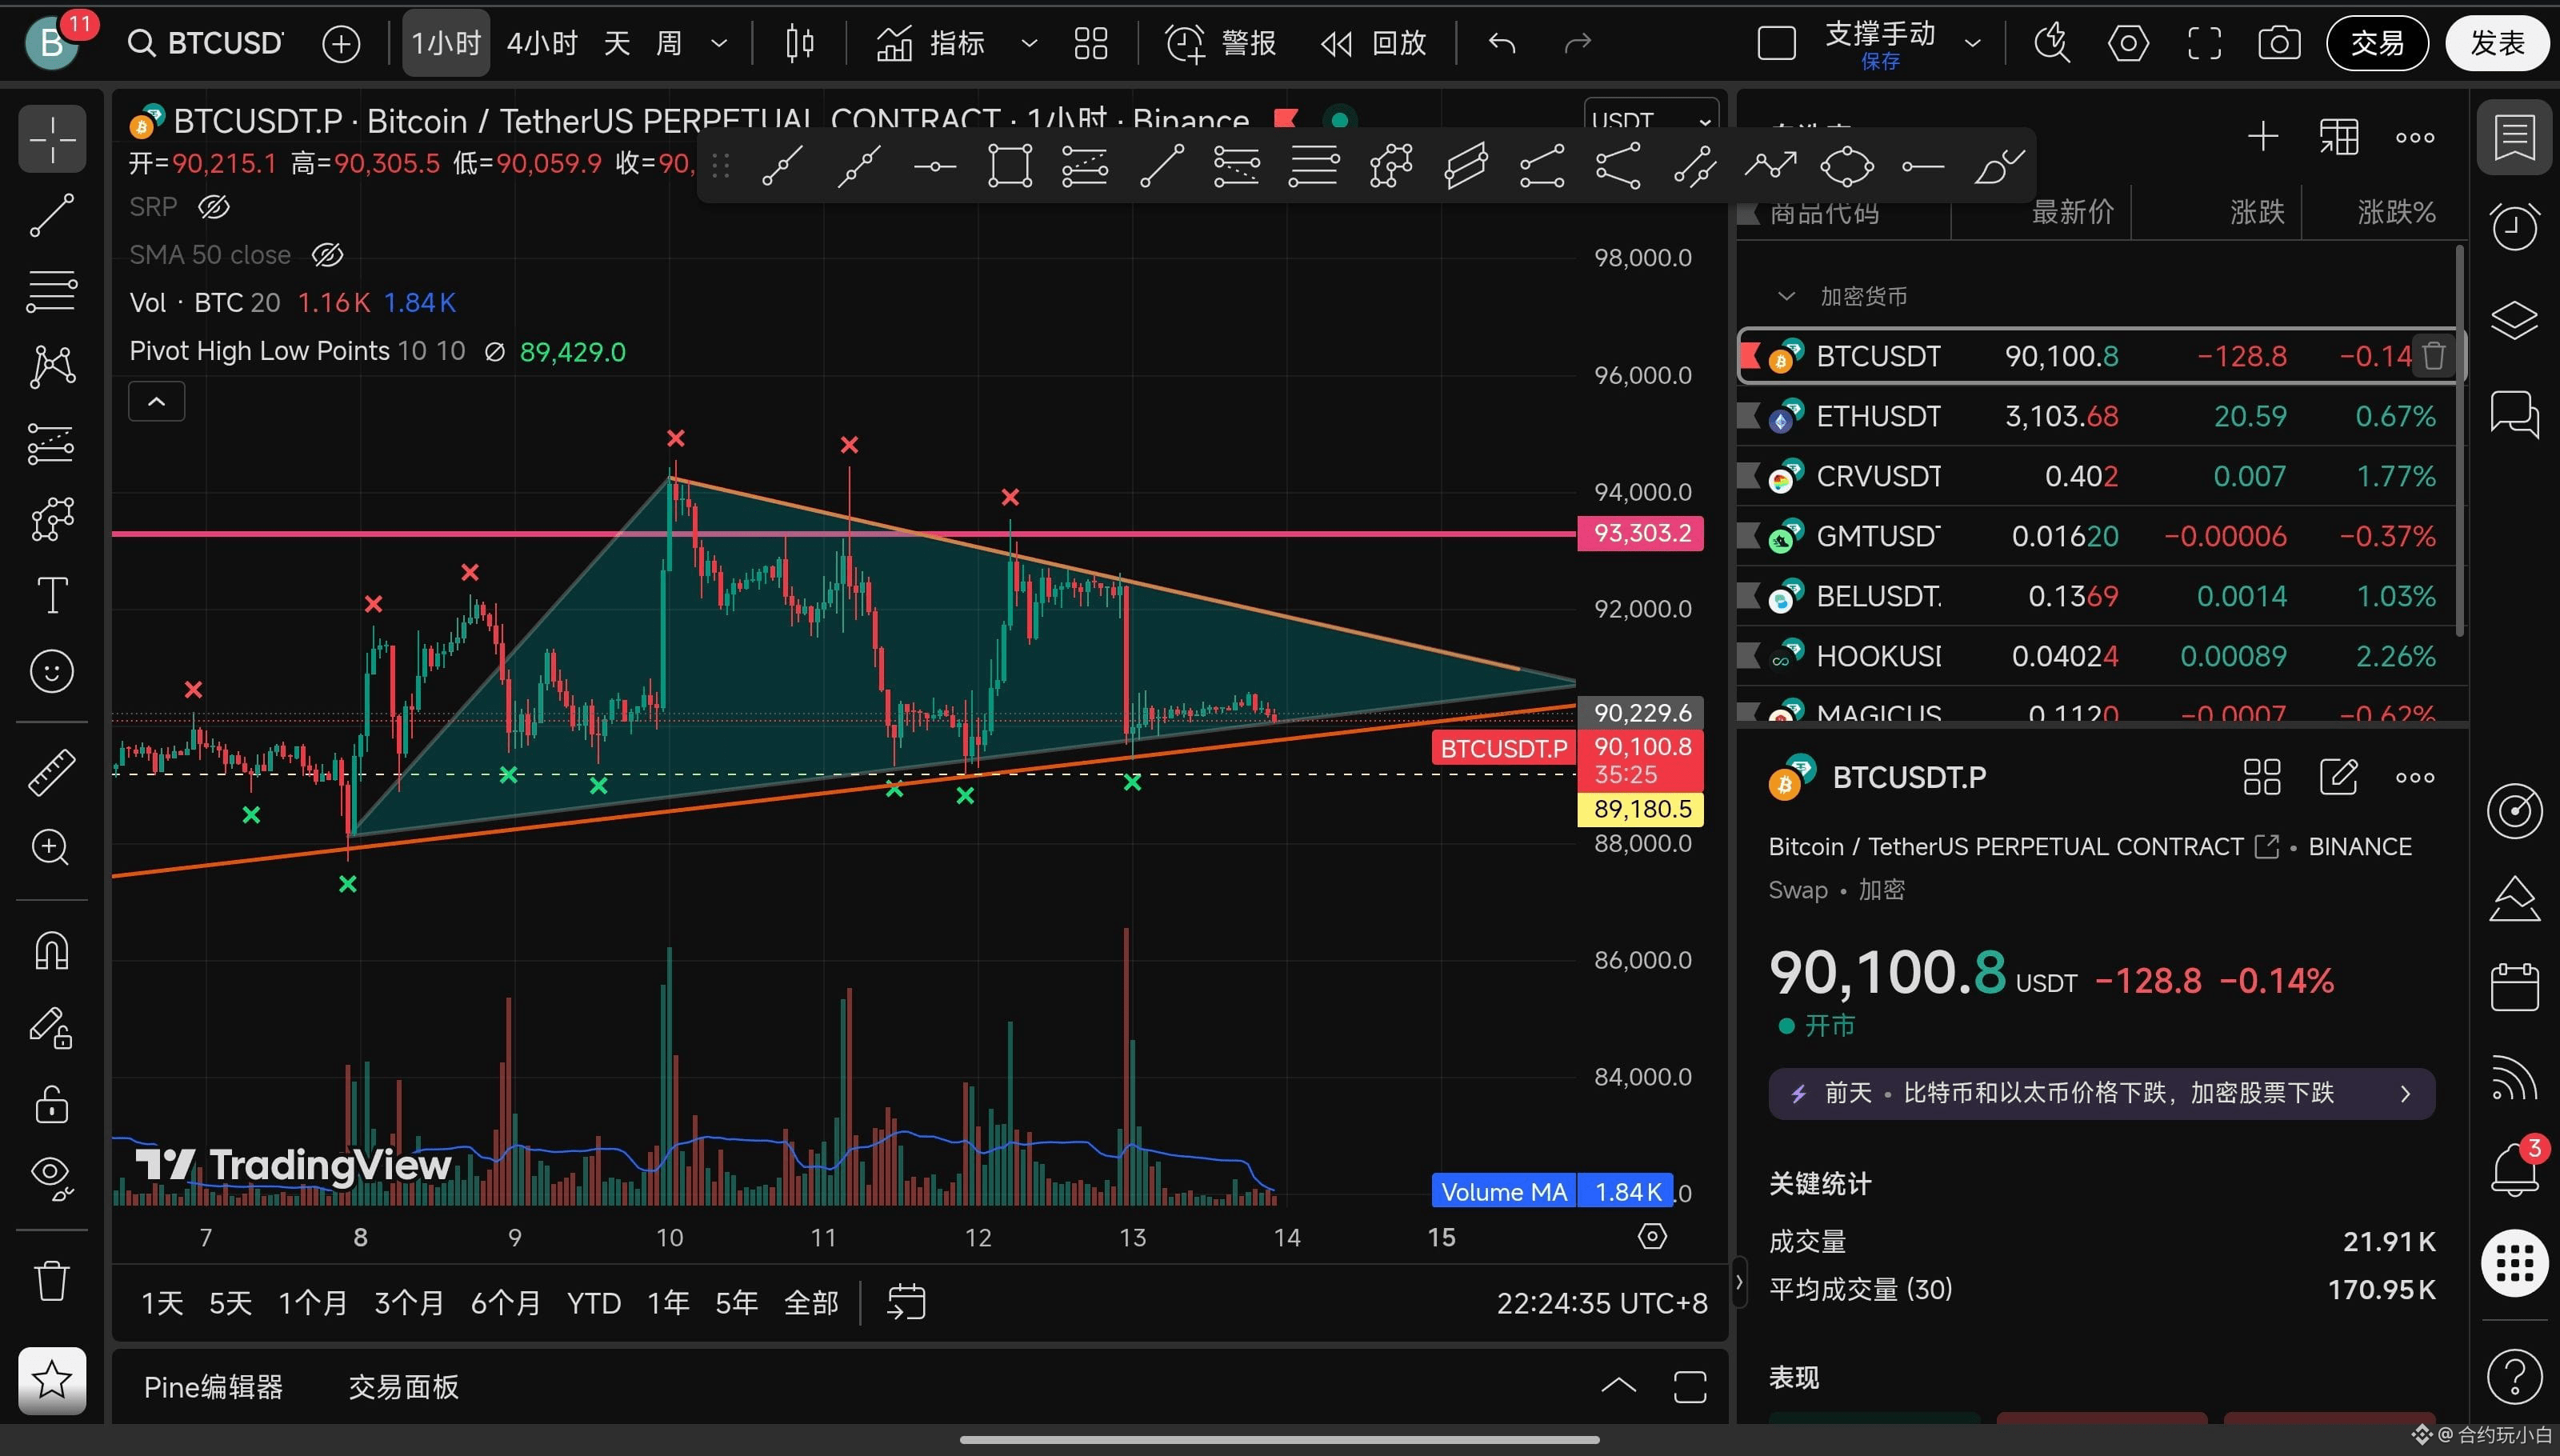Start 回放 bar replay
2560x1456 pixels.
click(x=1373, y=43)
